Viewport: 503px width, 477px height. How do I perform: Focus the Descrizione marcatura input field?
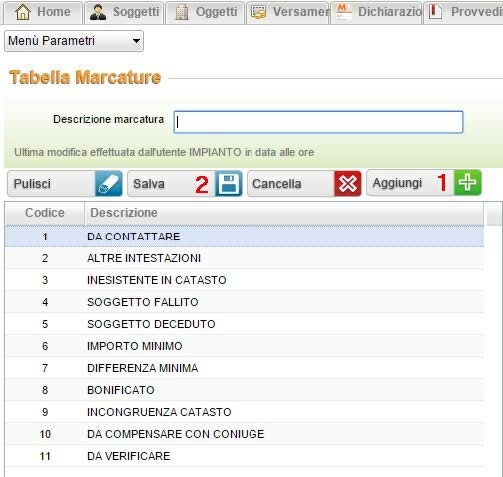318,122
